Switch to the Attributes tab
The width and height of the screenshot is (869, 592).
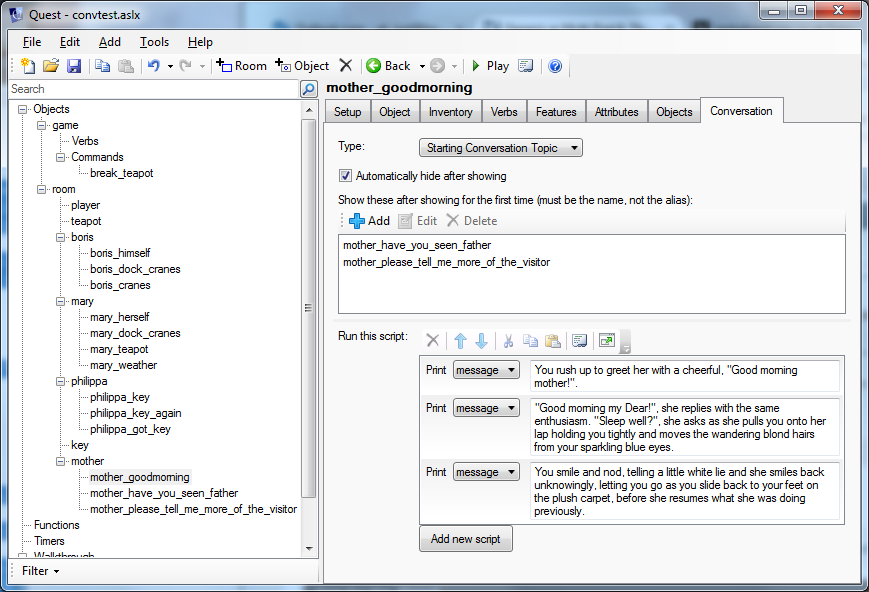tap(616, 112)
